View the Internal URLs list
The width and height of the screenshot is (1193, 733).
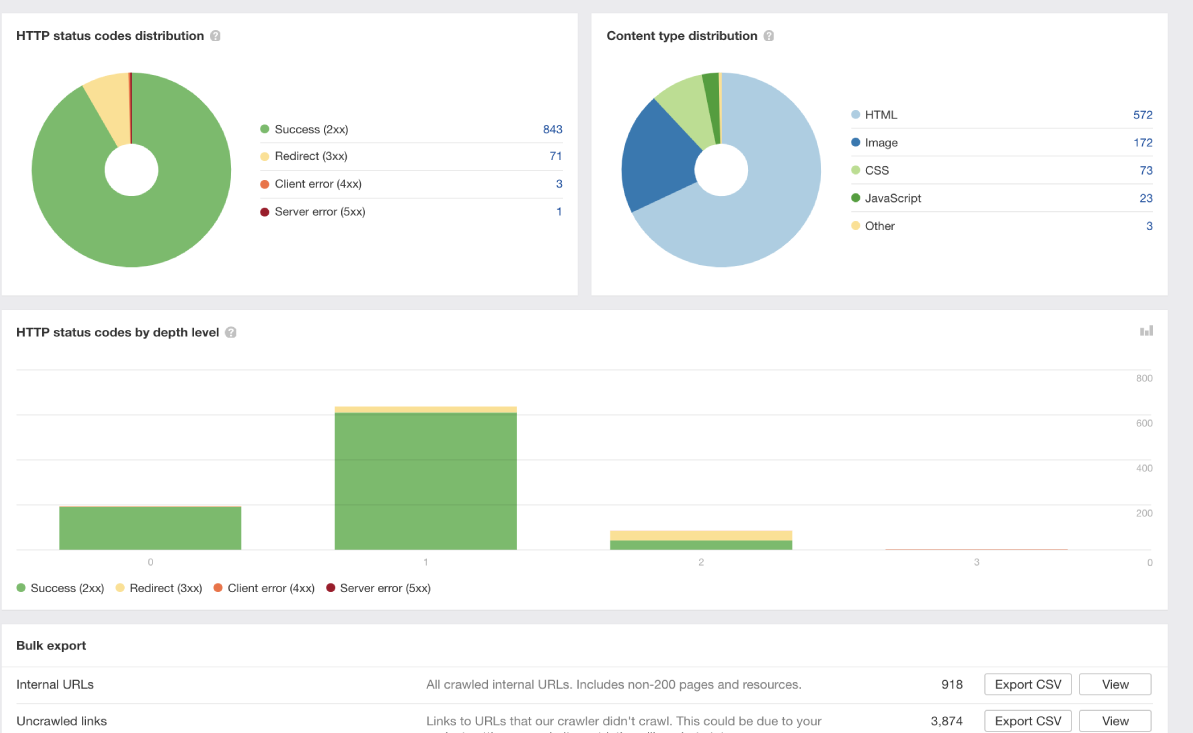1115,684
